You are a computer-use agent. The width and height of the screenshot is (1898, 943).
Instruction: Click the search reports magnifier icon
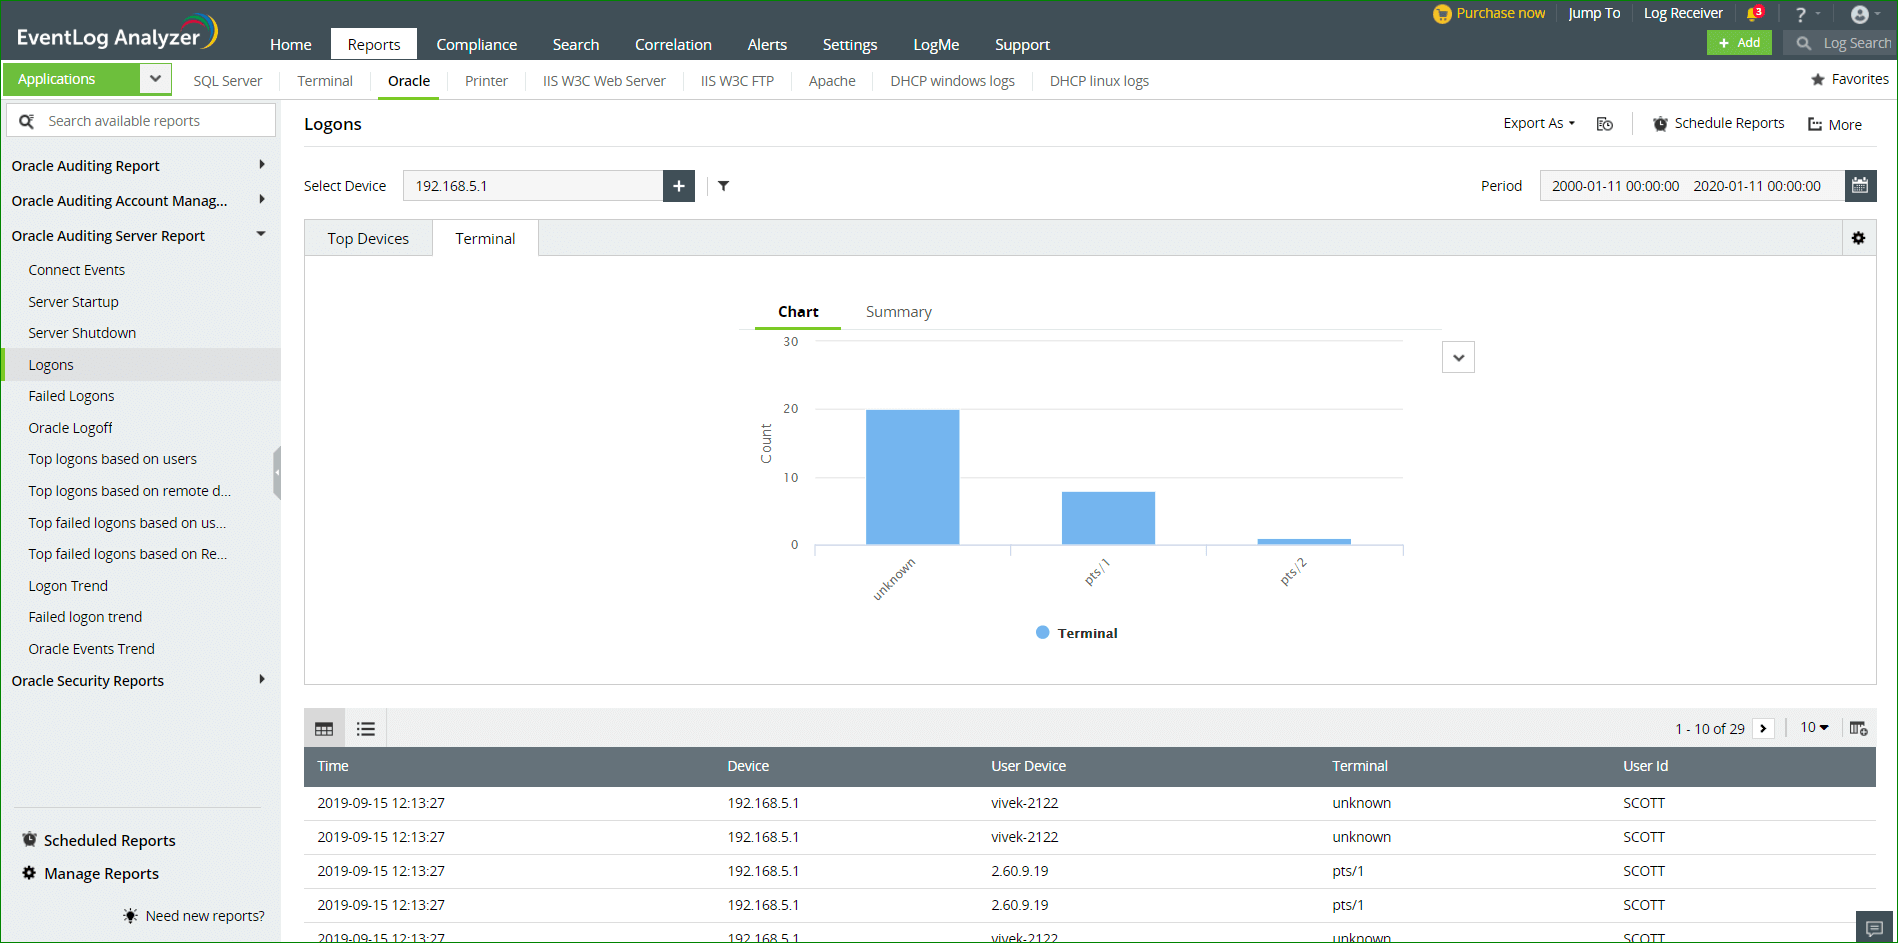(27, 121)
